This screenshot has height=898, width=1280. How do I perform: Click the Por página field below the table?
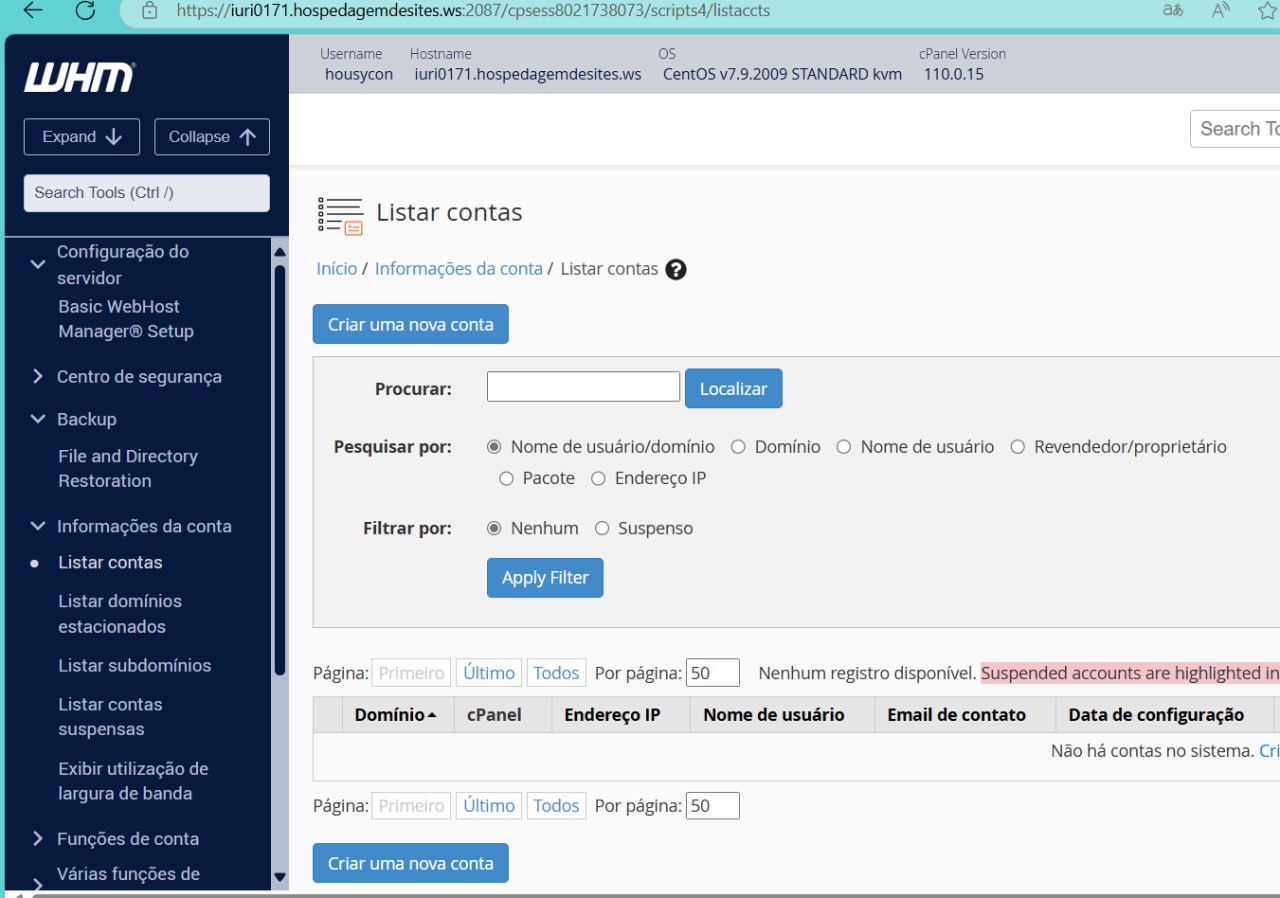[x=713, y=806]
